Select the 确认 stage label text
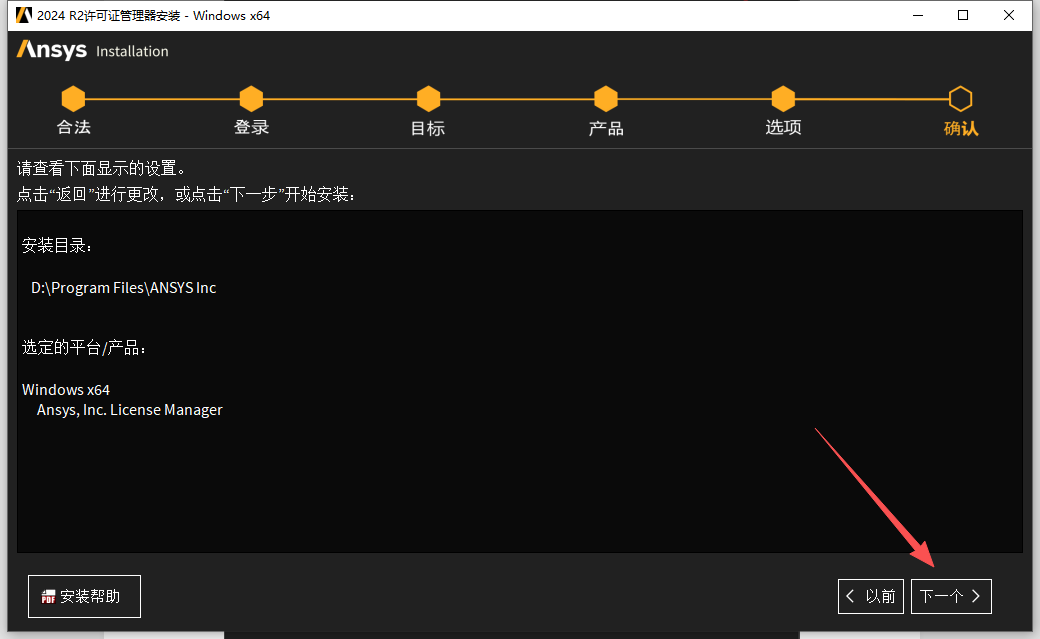Viewport: 1040px width, 639px height. 960,128
